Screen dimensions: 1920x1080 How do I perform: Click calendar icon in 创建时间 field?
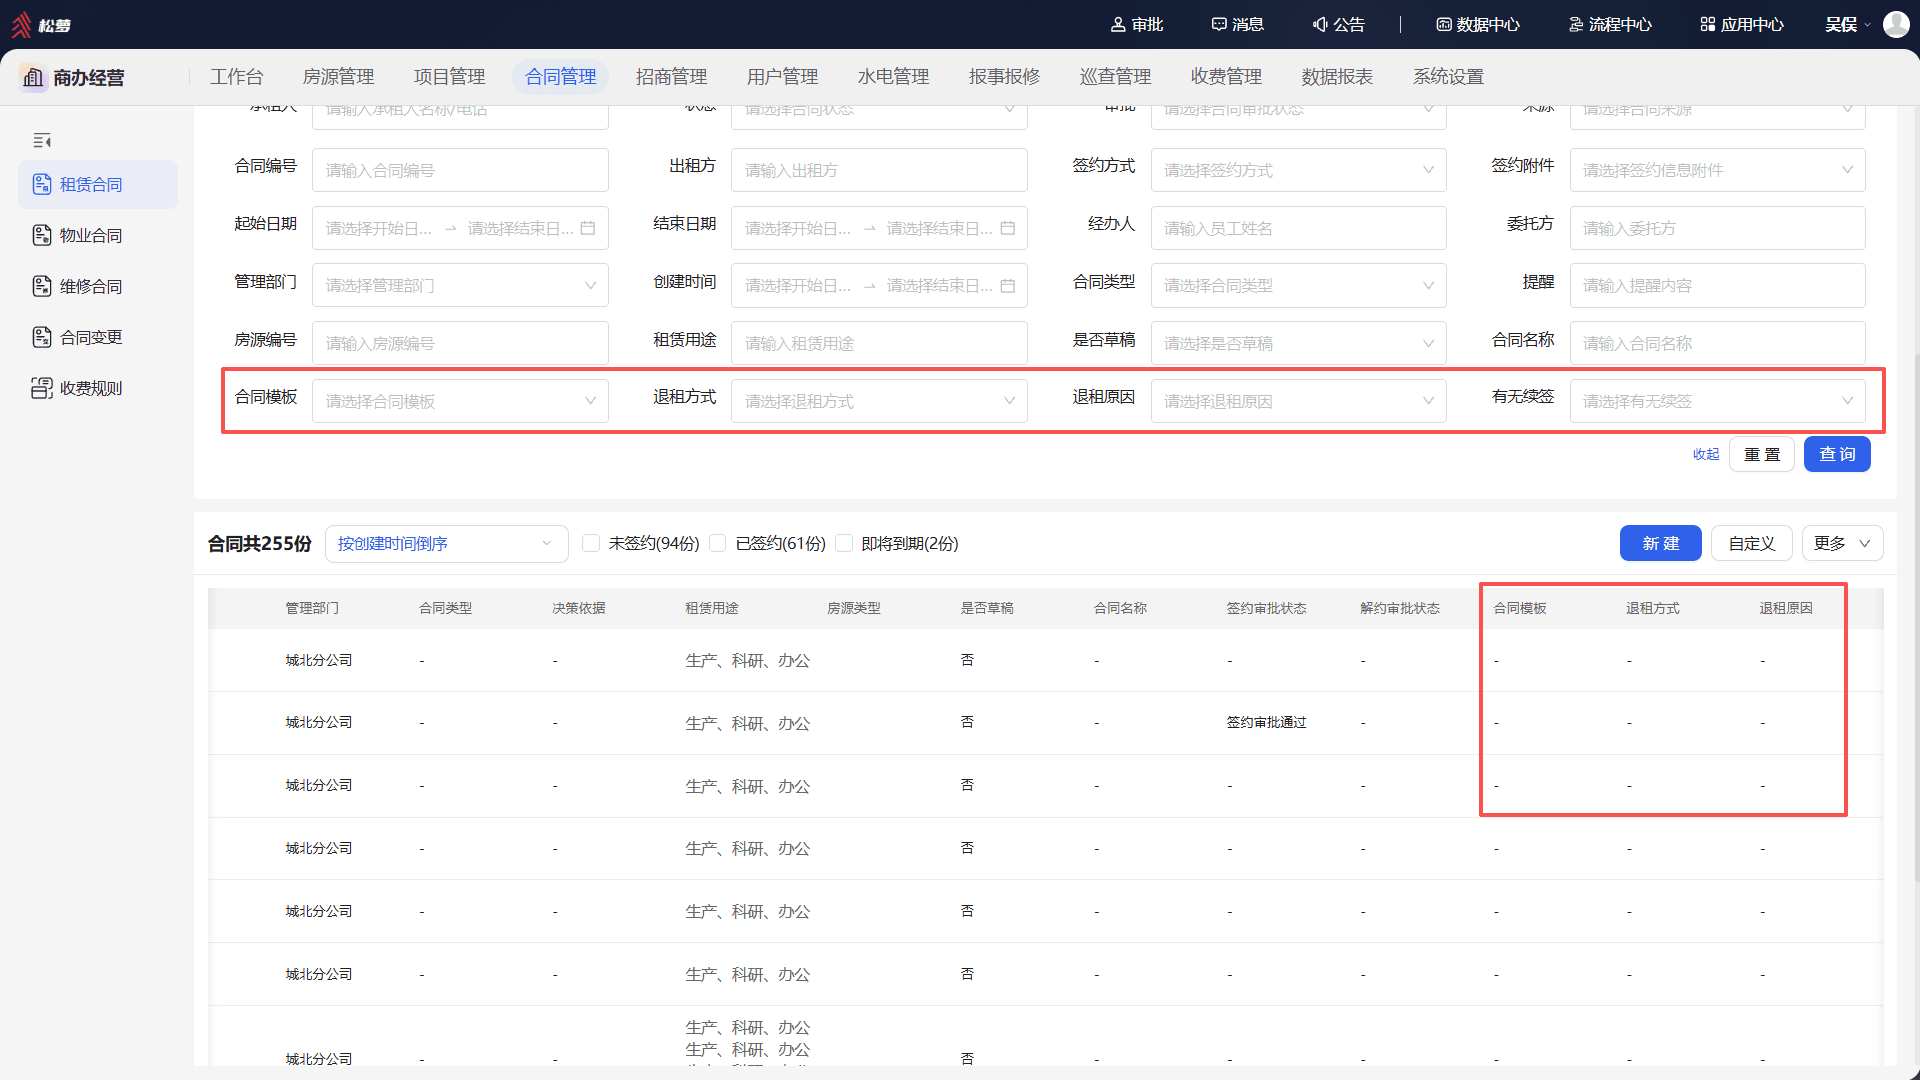coord(1008,286)
